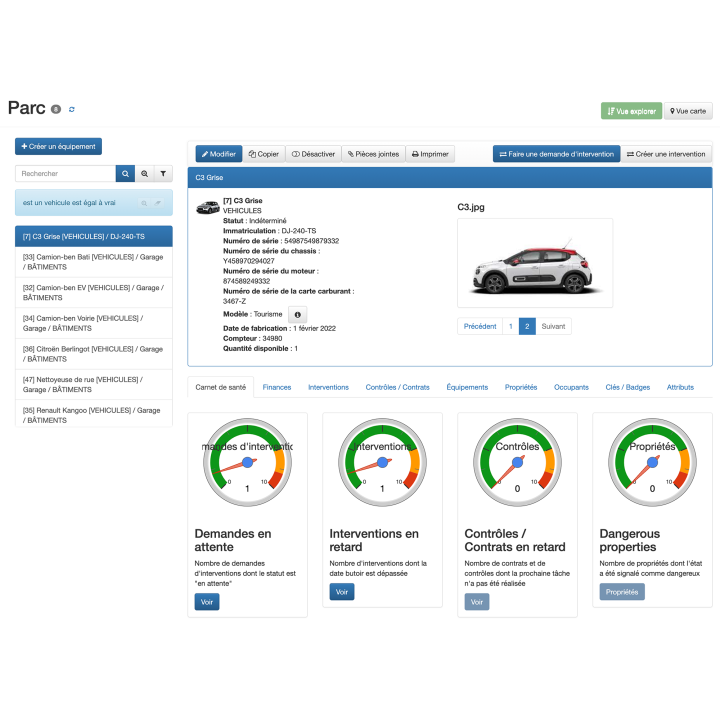The image size is (720, 720).
Task: Click the Imprimer button
Action: pyautogui.click(x=430, y=154)
